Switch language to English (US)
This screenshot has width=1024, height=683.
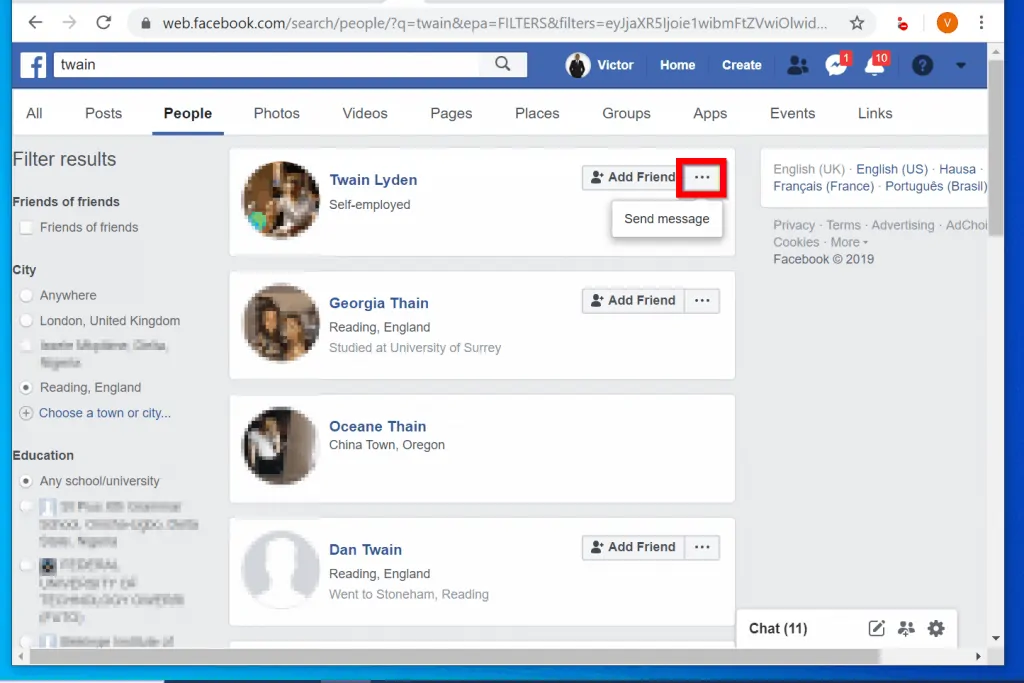pos(891,169)
